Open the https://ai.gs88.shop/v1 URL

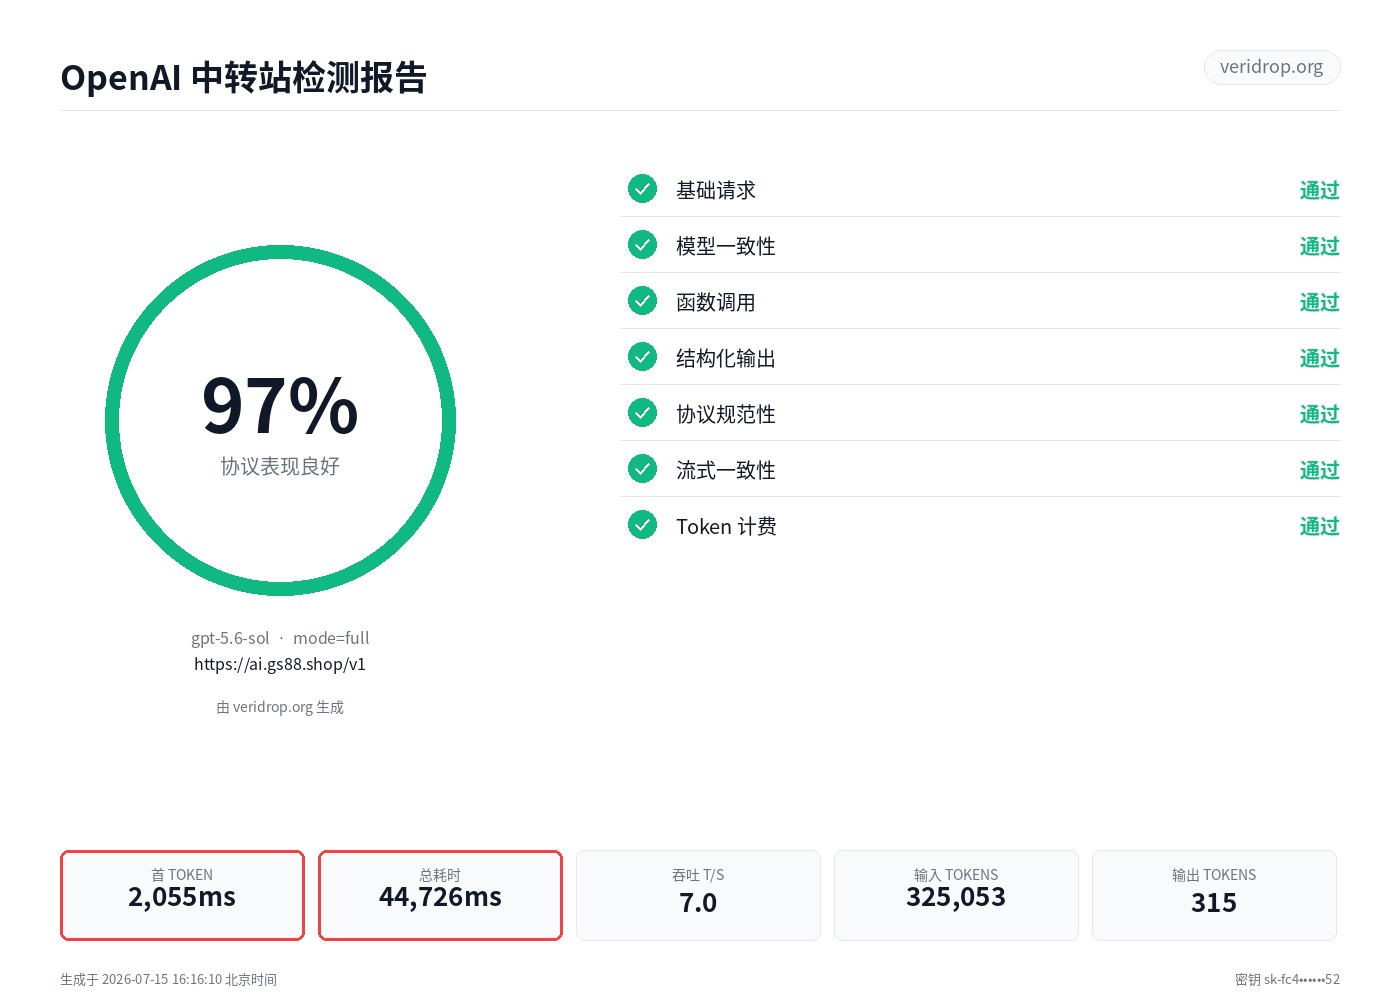(x=280, y=664)
